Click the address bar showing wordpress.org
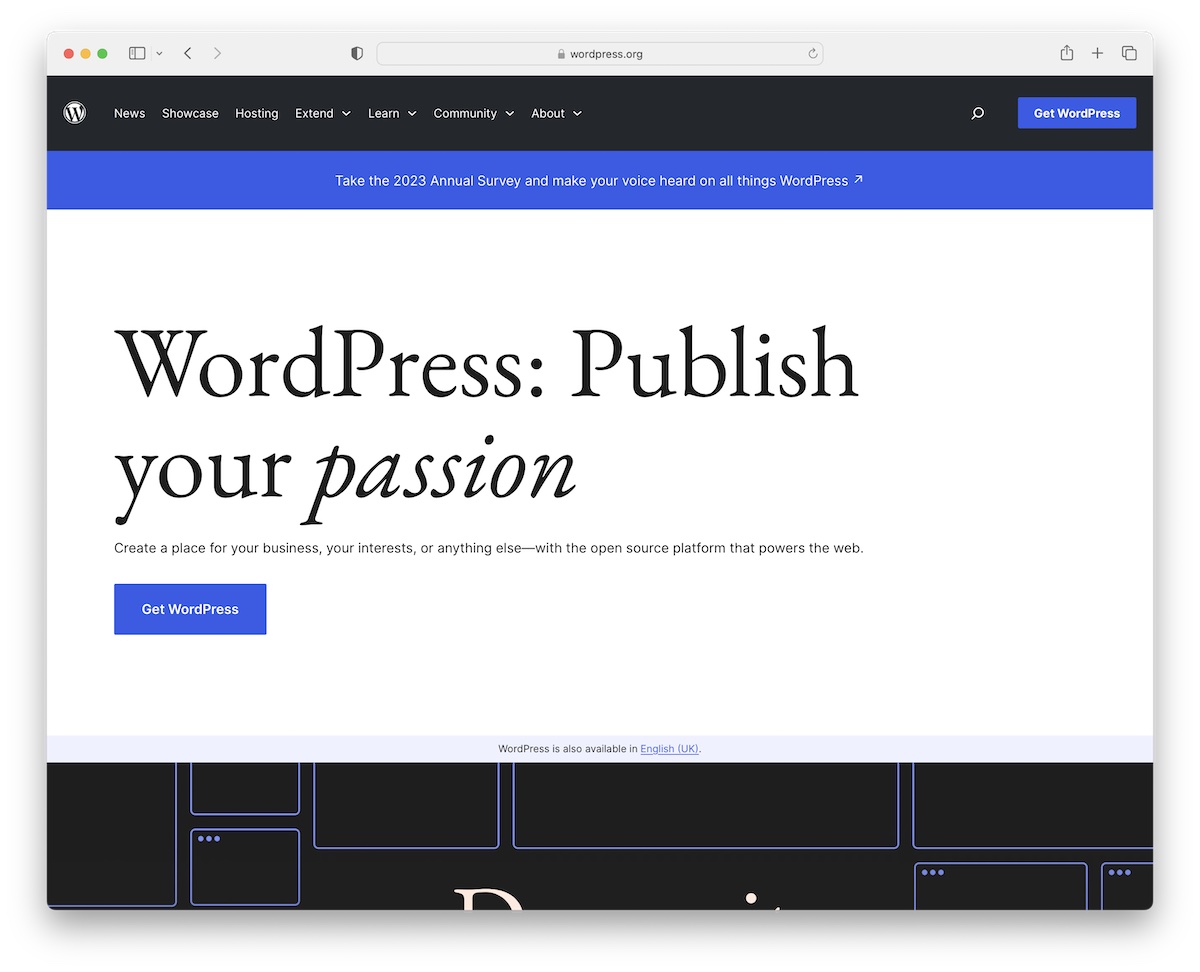The image size is (1200, 972). 599,53
